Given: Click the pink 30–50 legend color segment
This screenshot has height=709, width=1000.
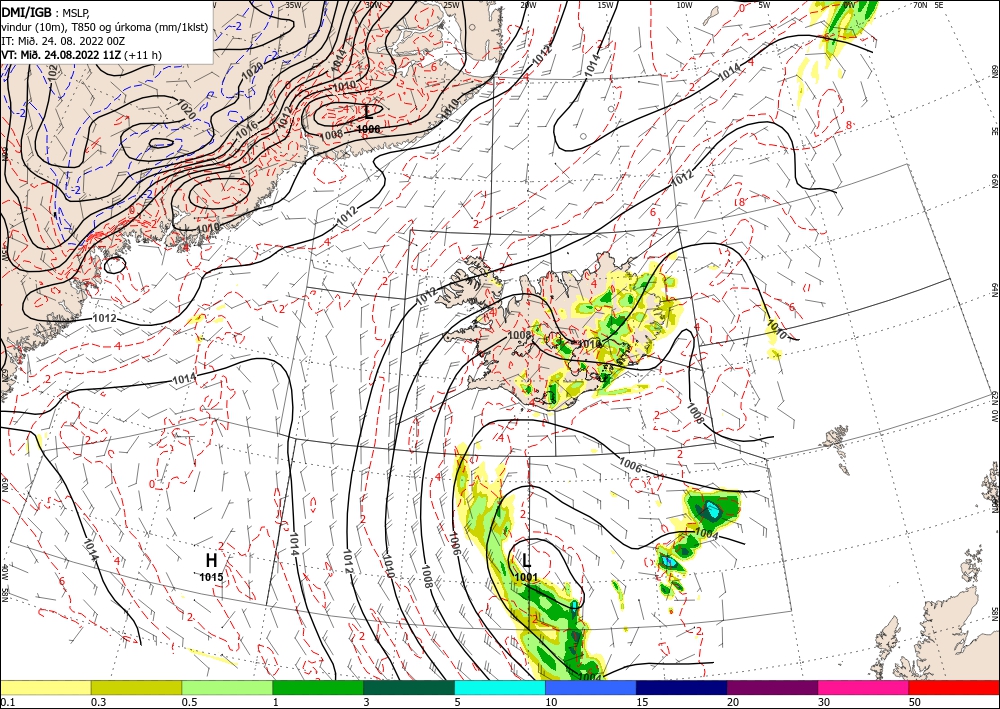Looking at the screenshot, I should click(x=864, y=687).
